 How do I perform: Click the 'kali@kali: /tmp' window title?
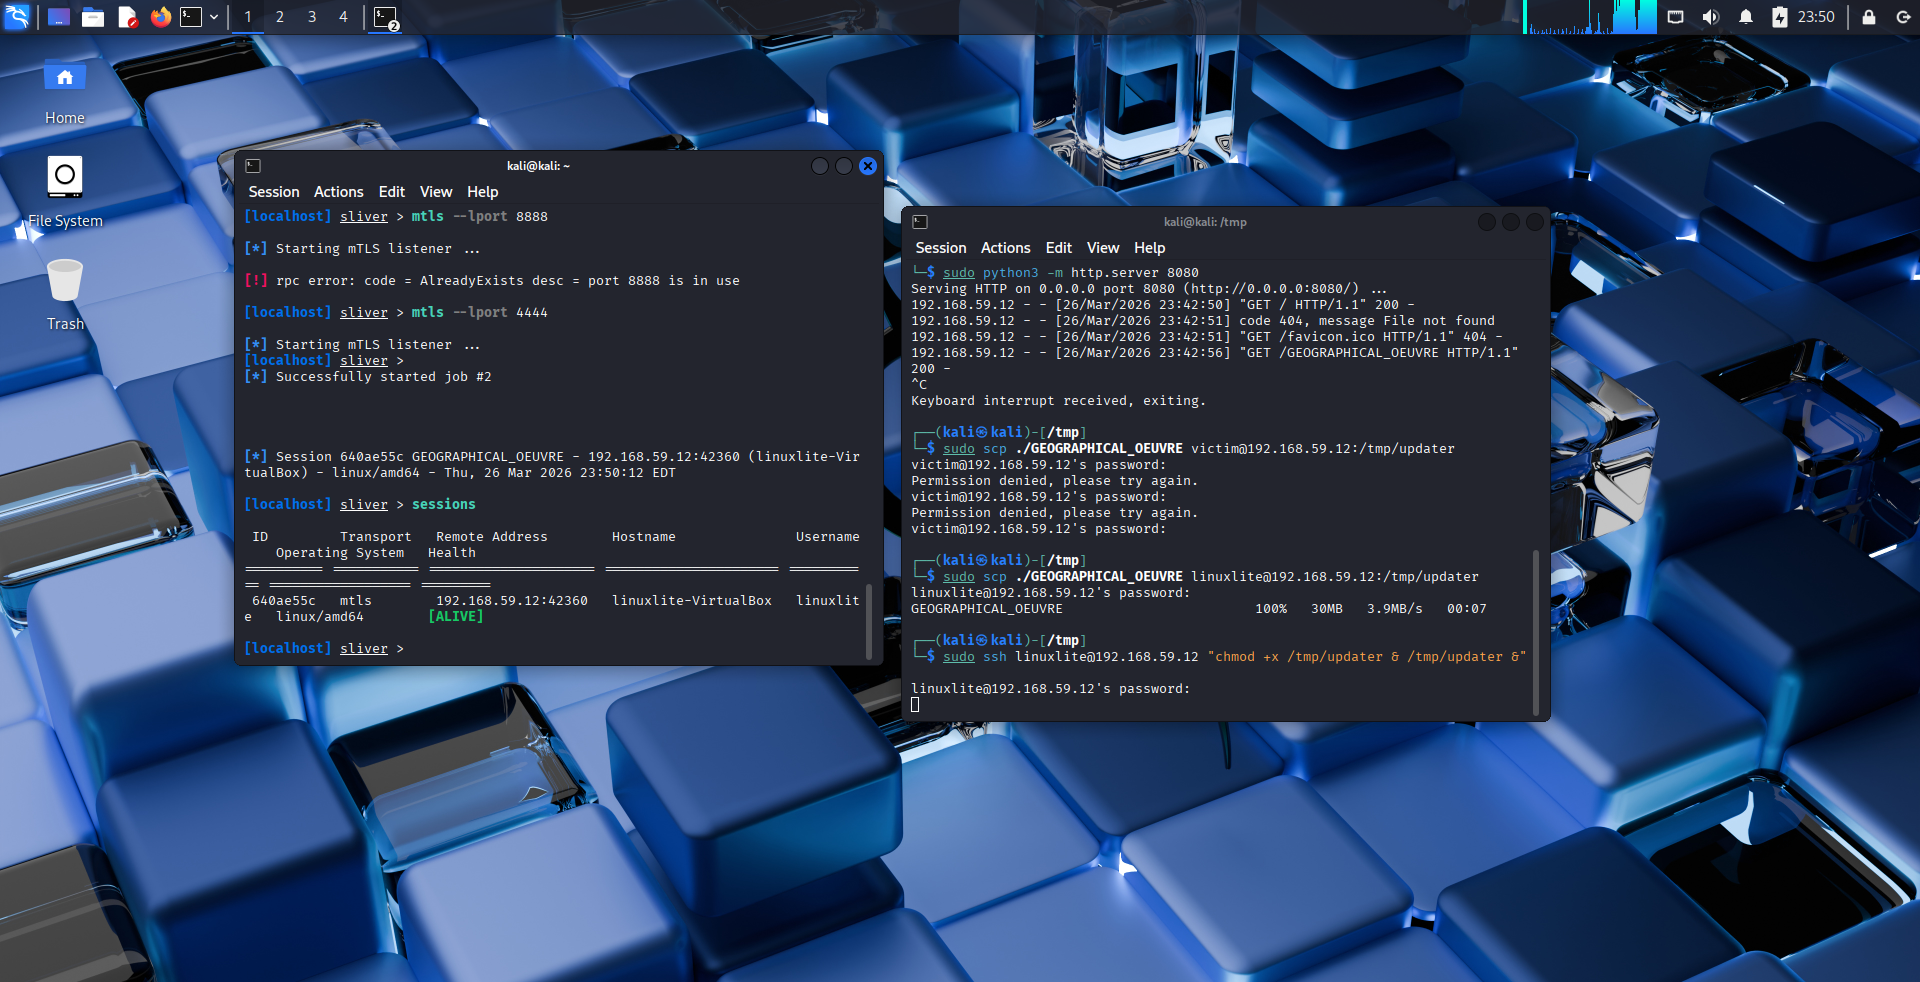1205,222
